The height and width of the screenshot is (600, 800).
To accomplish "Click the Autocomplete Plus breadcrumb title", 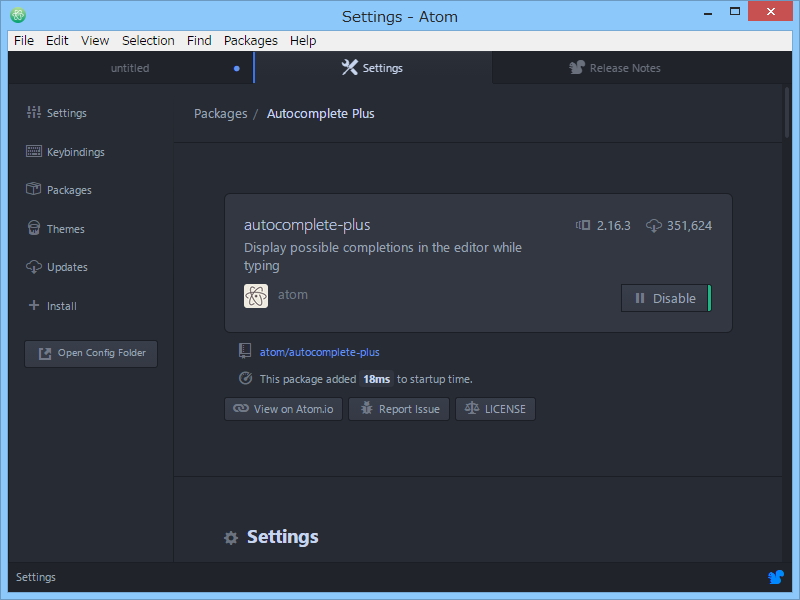I will [320, 113].
